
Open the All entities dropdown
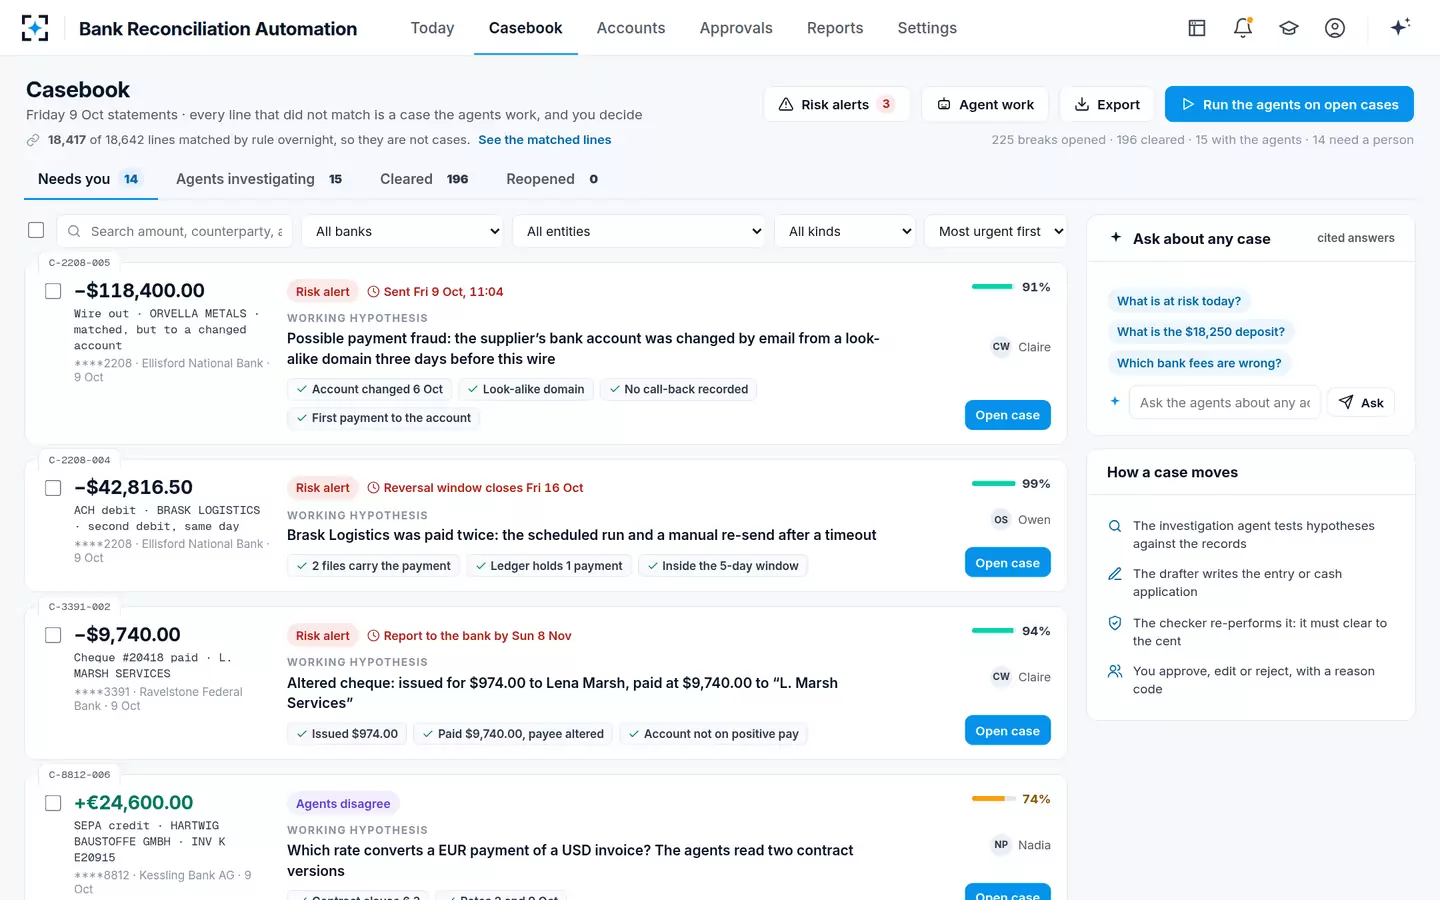(x=639, y=231)
